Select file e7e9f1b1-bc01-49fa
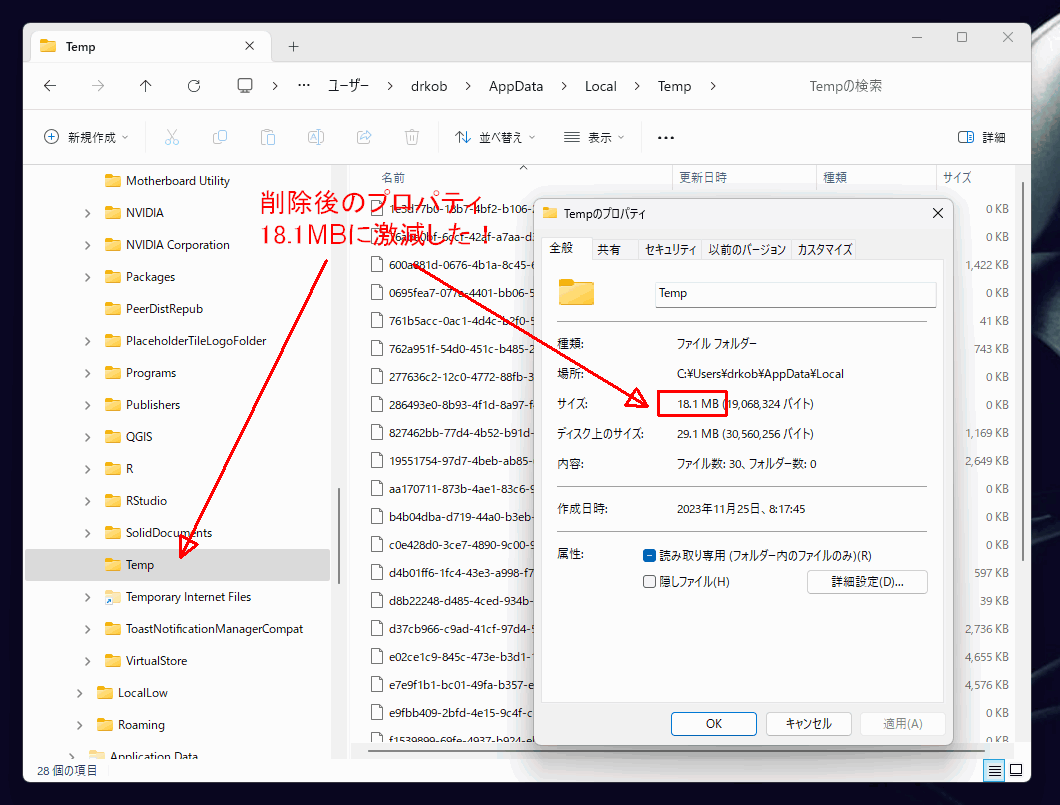This screenshot has width=1060, height=805. pyautogui.click(x=453, y=685)
